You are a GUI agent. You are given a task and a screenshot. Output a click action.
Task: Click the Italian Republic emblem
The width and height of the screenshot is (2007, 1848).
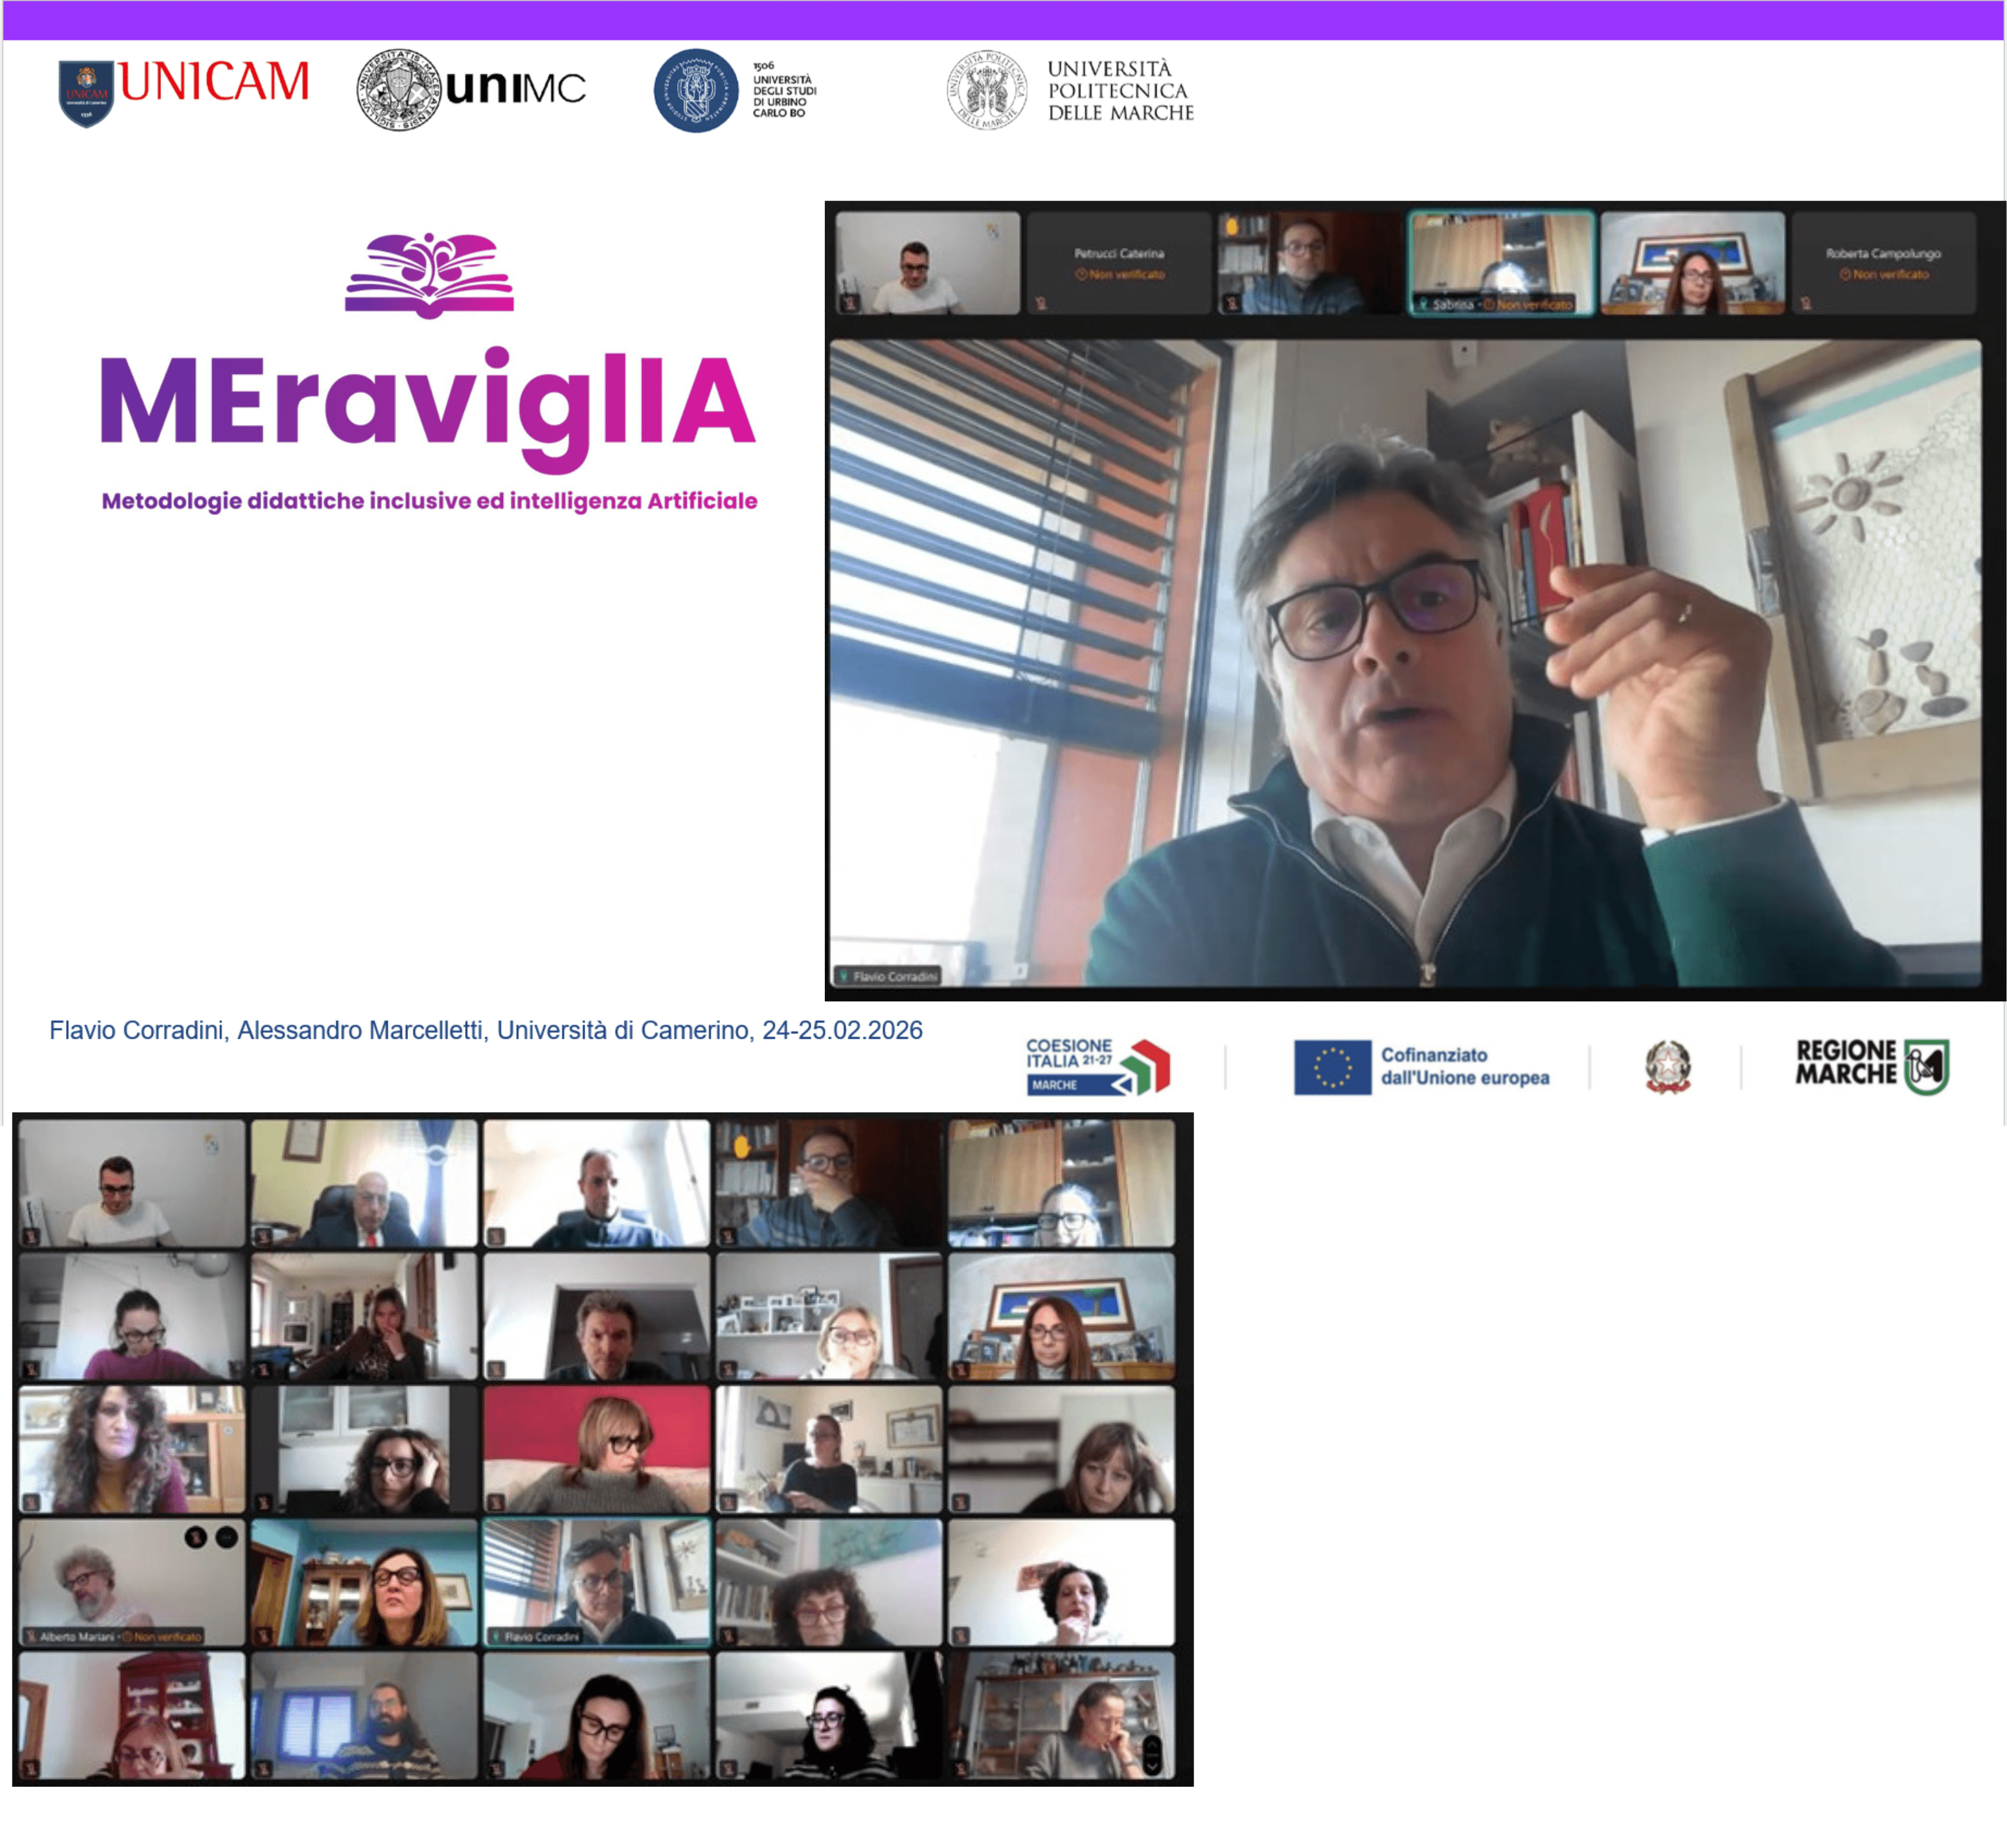(1668, 1066)
